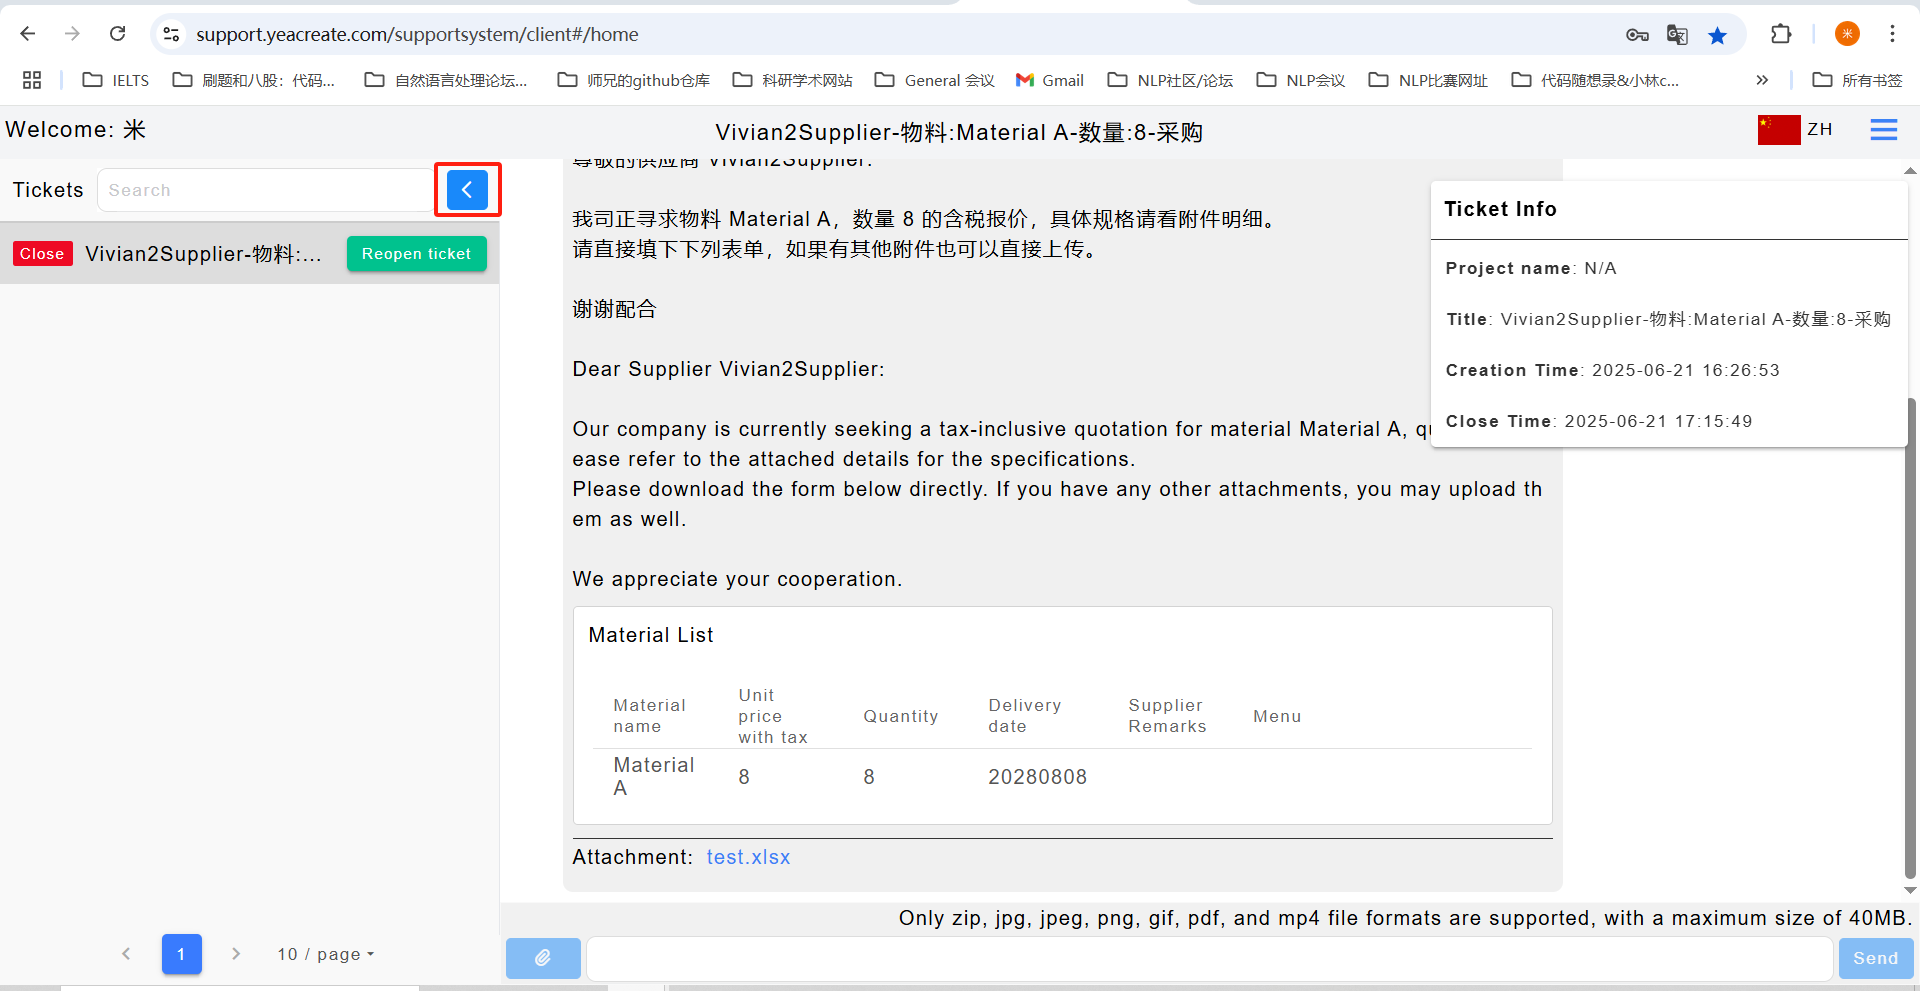The image size is (1920, 991).
Task: Collapse the Tickets sidebar with the arrow button
Action: click(x=467, y=190)
